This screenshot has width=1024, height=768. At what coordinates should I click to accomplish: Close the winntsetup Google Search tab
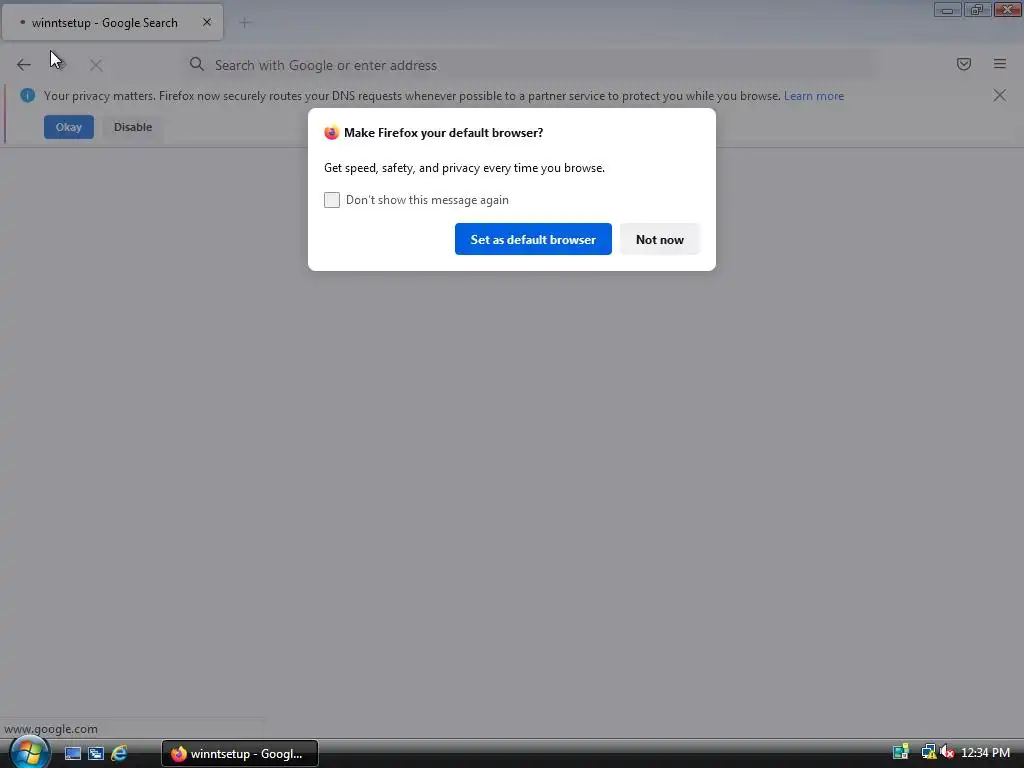206,22
